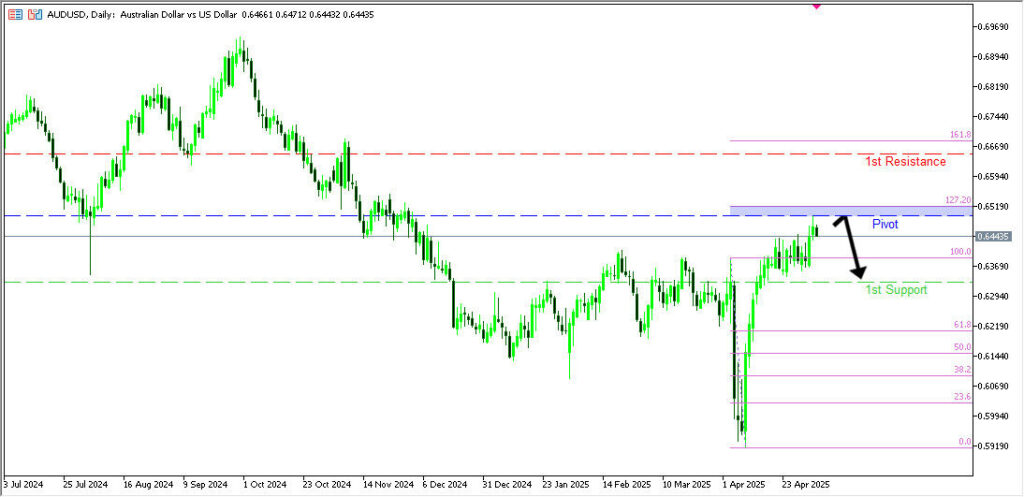Click the one-click trading panel icon

15,16
